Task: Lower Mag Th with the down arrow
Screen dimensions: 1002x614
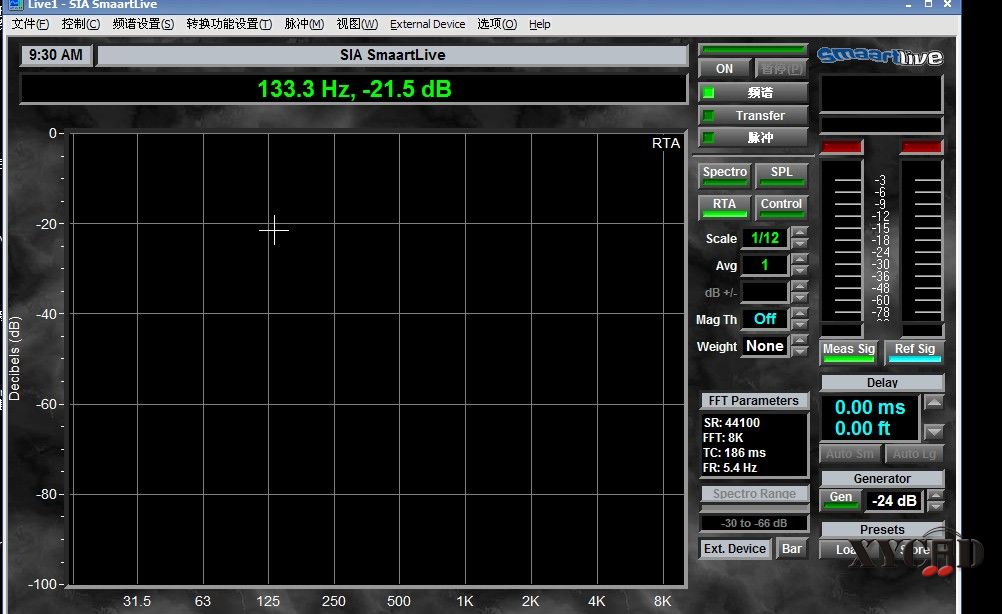Action: (x=799, y=324)
